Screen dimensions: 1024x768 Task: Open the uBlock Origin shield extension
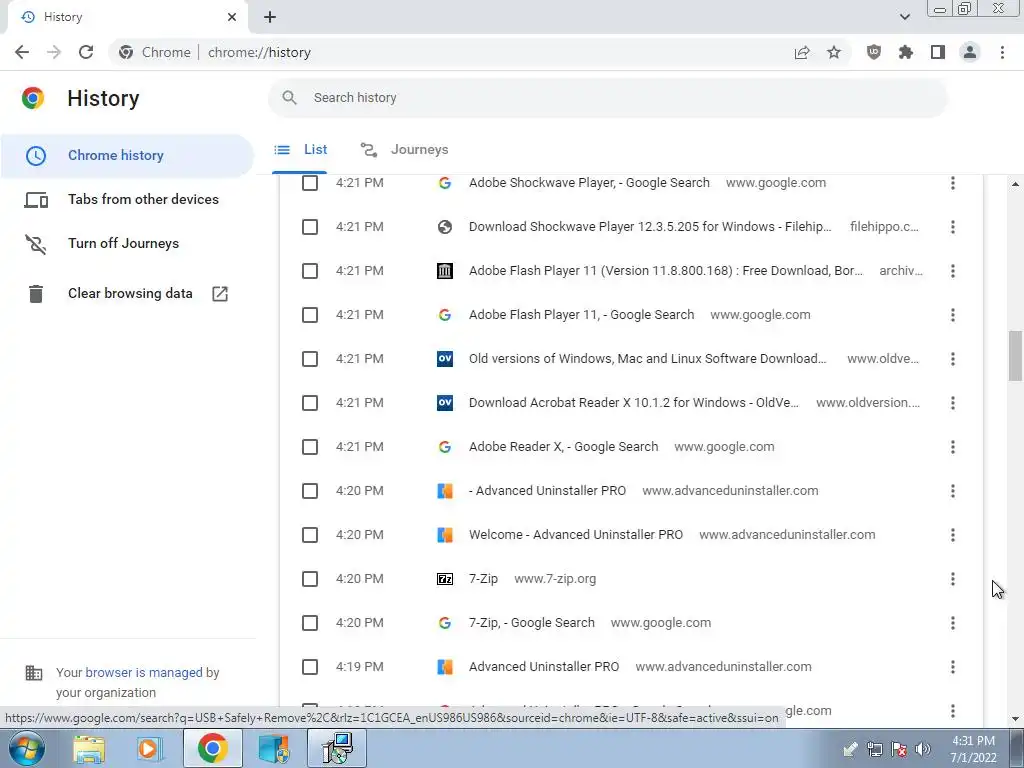point(873,52)
